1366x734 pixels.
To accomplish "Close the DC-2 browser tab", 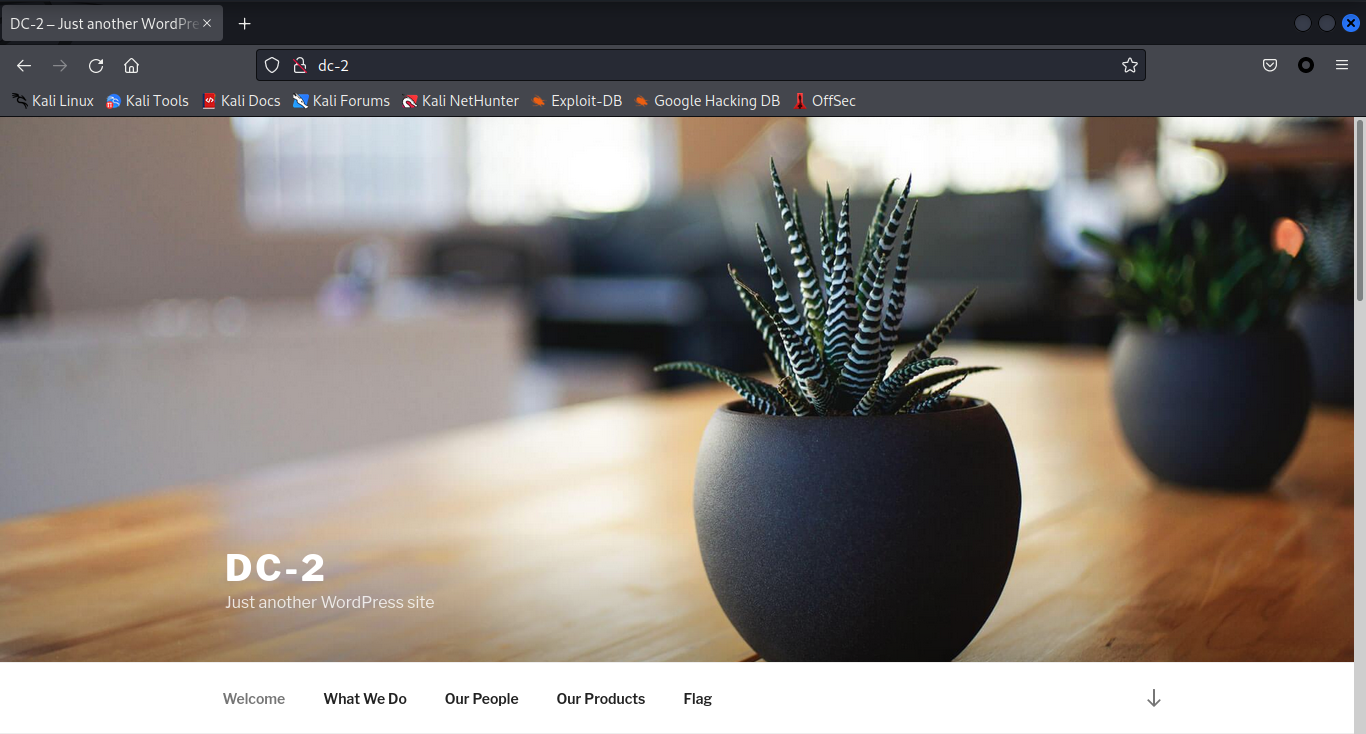I will coord(207,23).
